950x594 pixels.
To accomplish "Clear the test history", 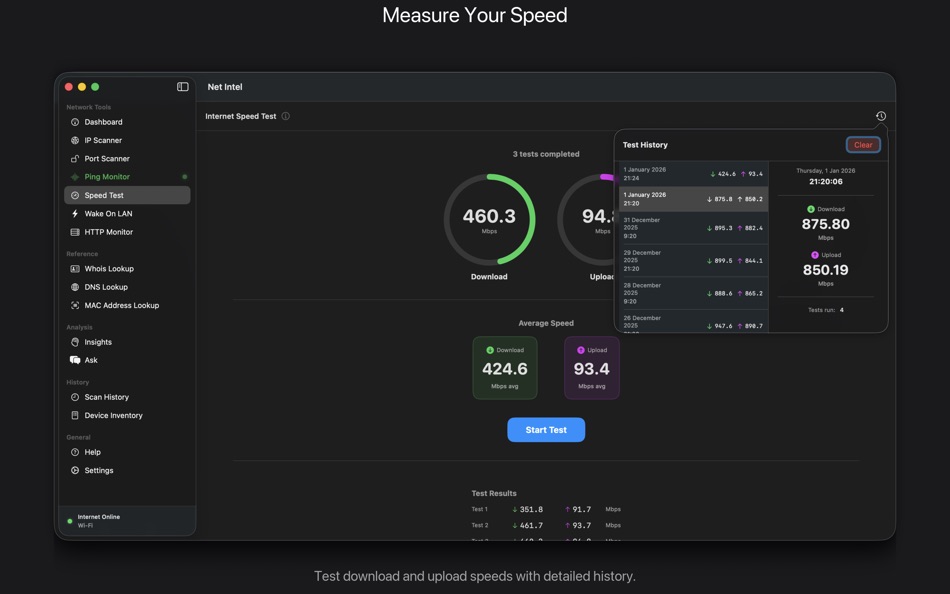I will point(862,144).
